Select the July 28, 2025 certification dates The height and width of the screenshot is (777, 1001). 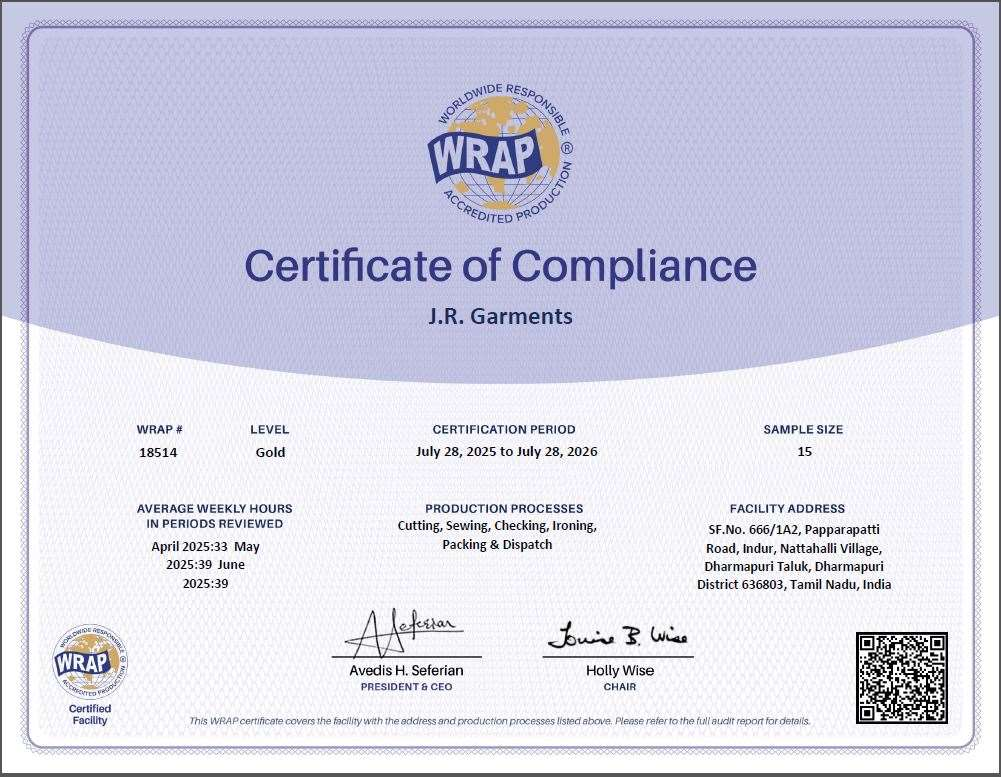506,452
